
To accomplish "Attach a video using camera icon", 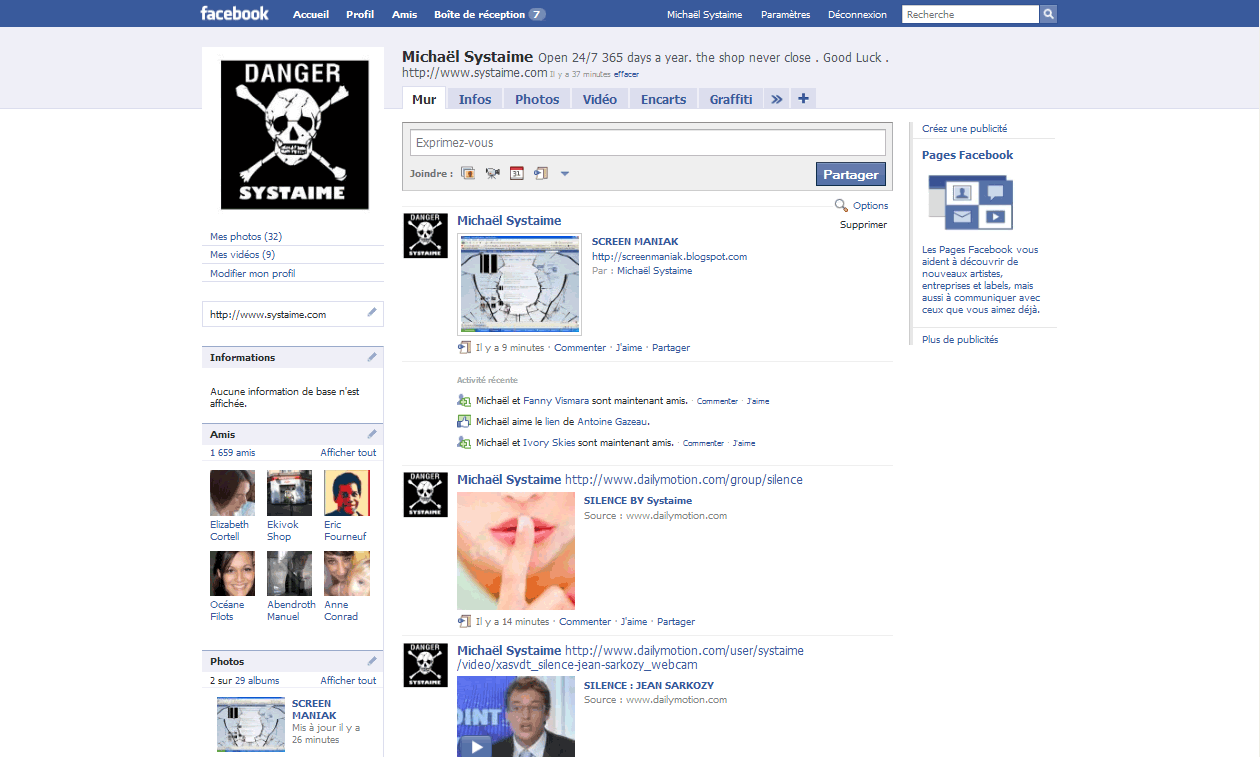I will click(492, 173).
